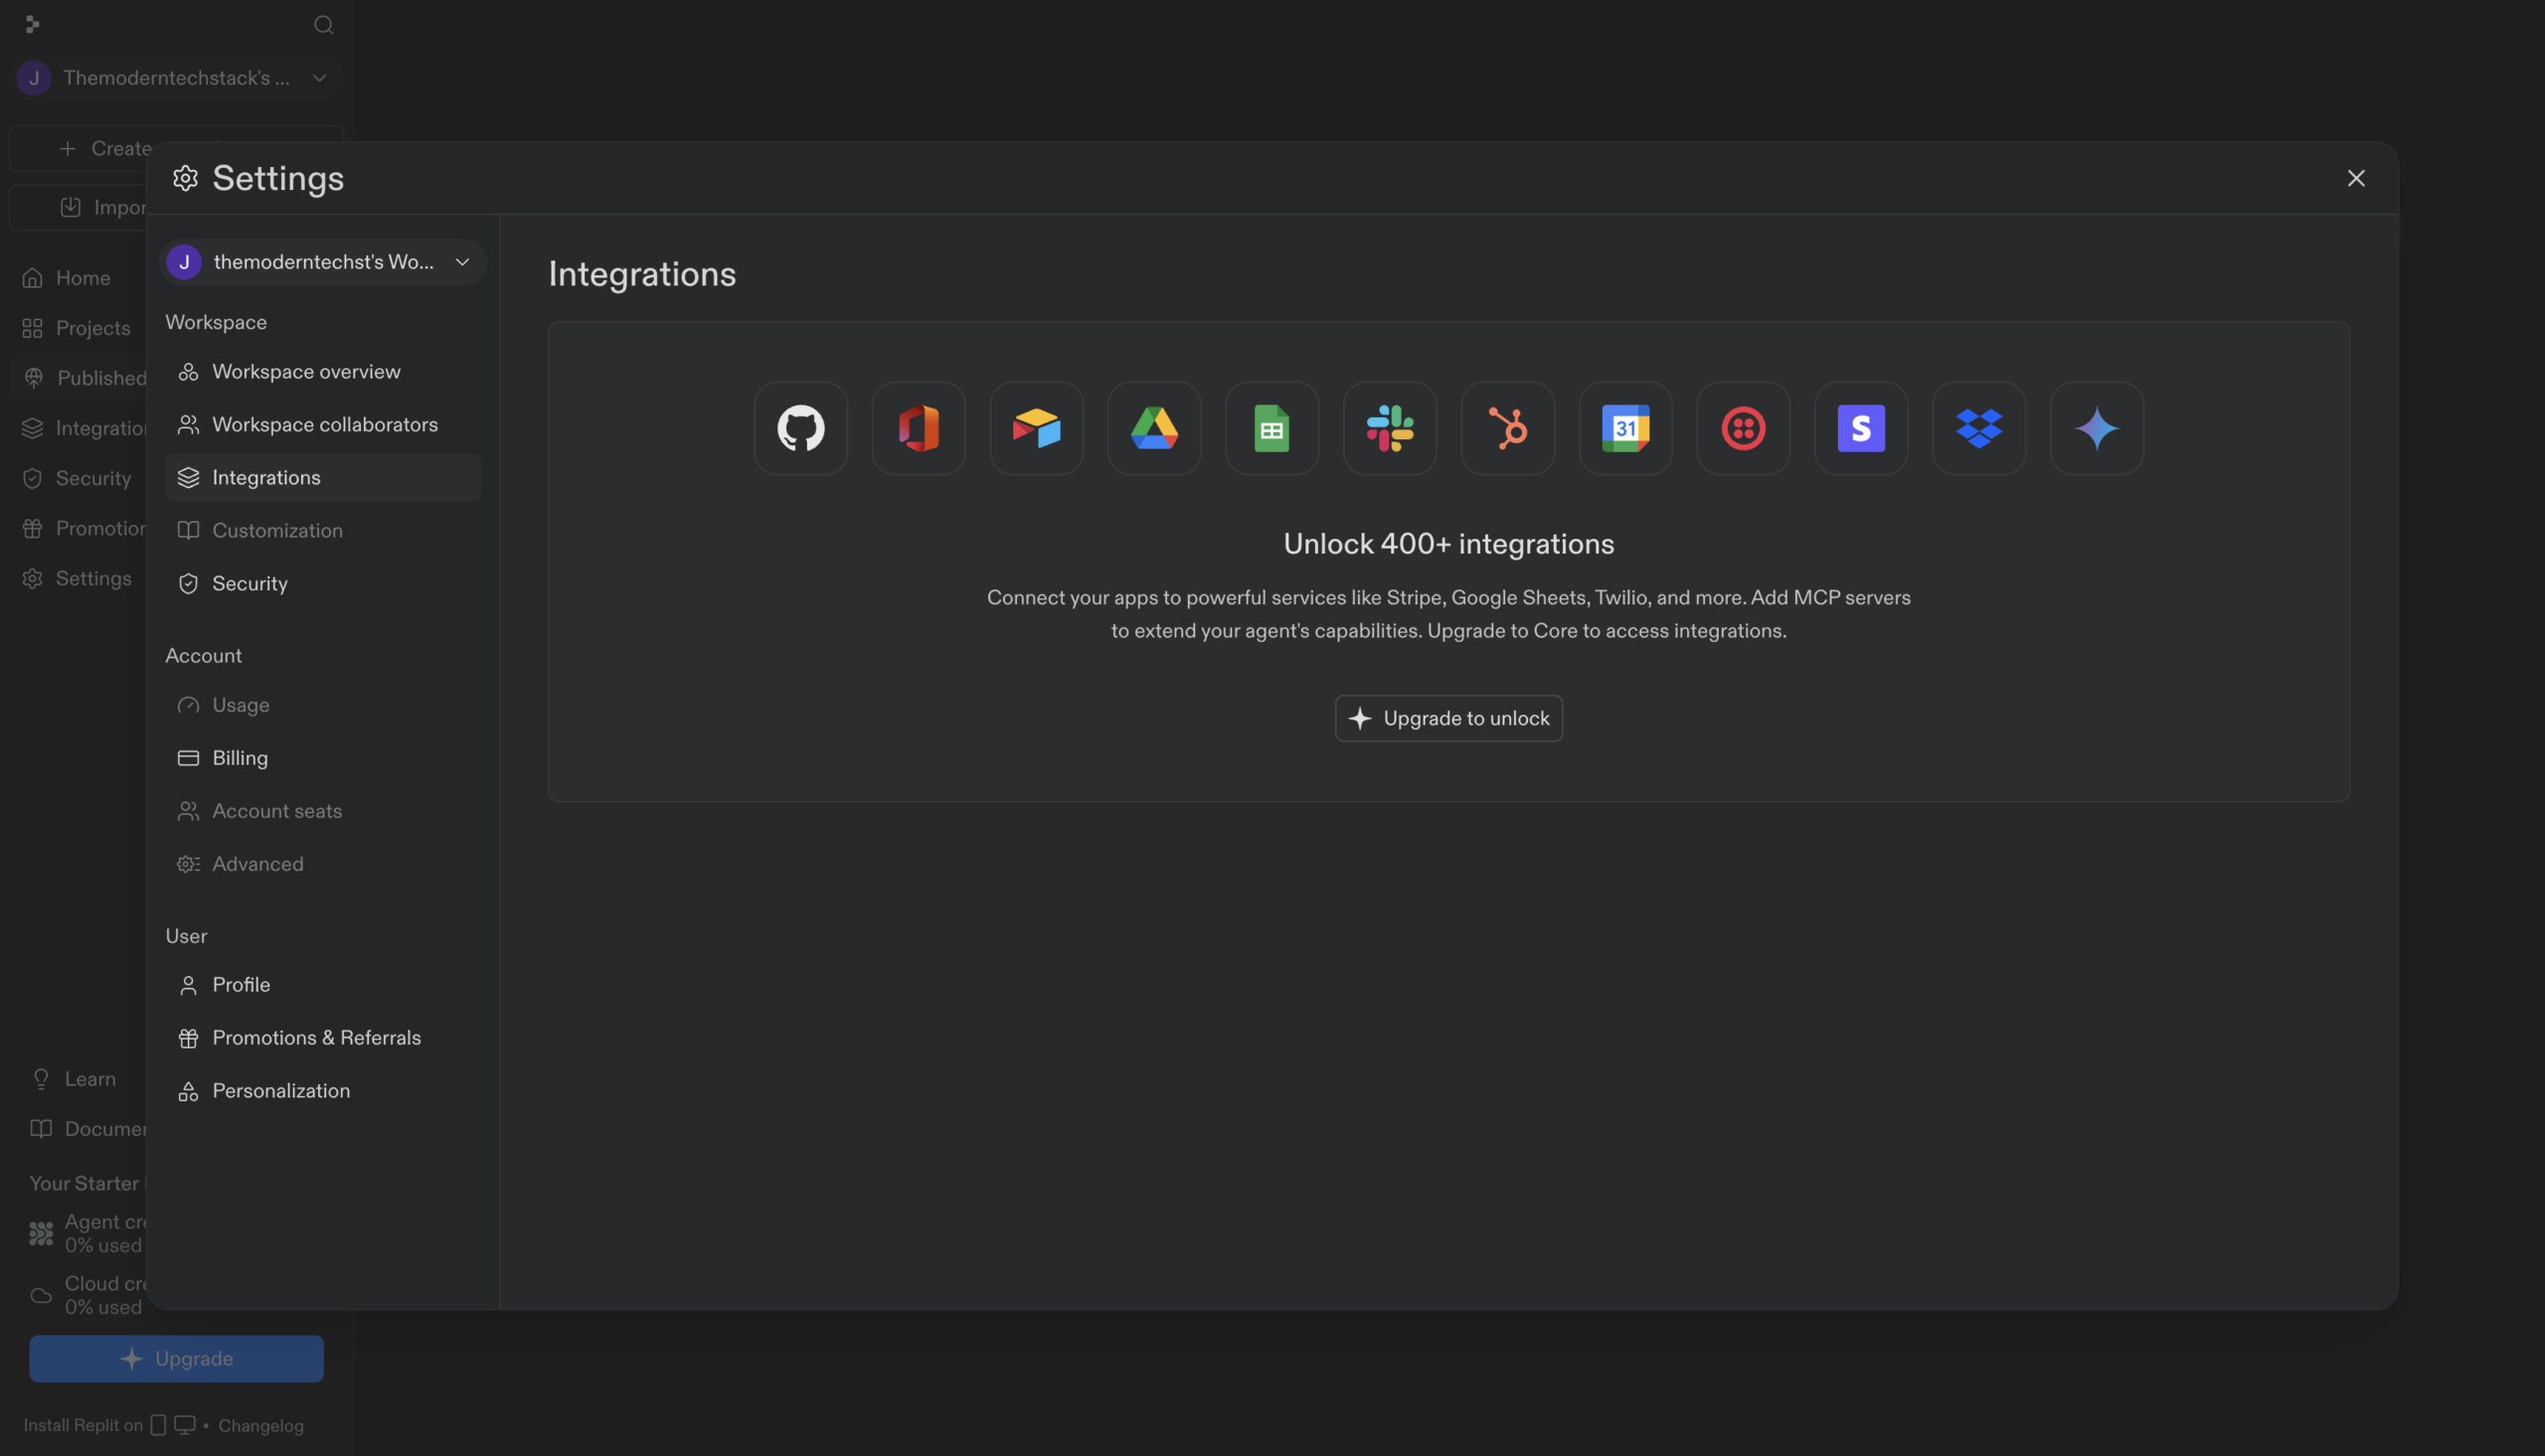Expand the themoderntechst's workspace selector
The height and width of the screenshot is (1456, 2545).
pyautogui.click(x=323, y=262)
